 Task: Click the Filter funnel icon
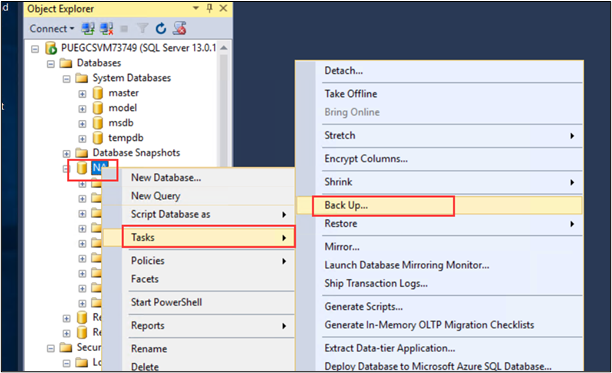(142, 28)
